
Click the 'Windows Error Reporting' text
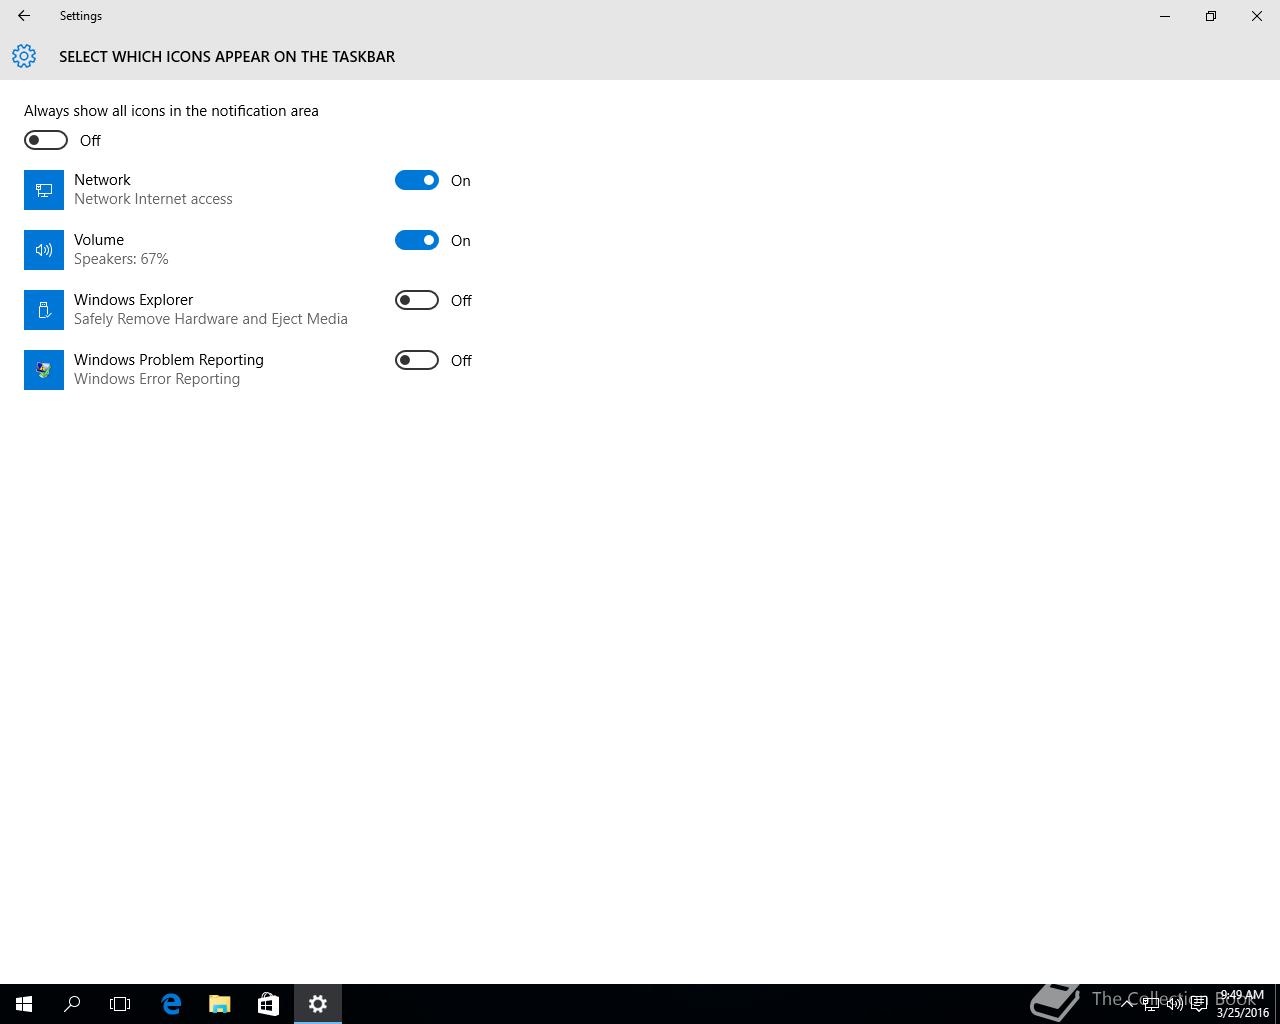click(x=157, y=379)
